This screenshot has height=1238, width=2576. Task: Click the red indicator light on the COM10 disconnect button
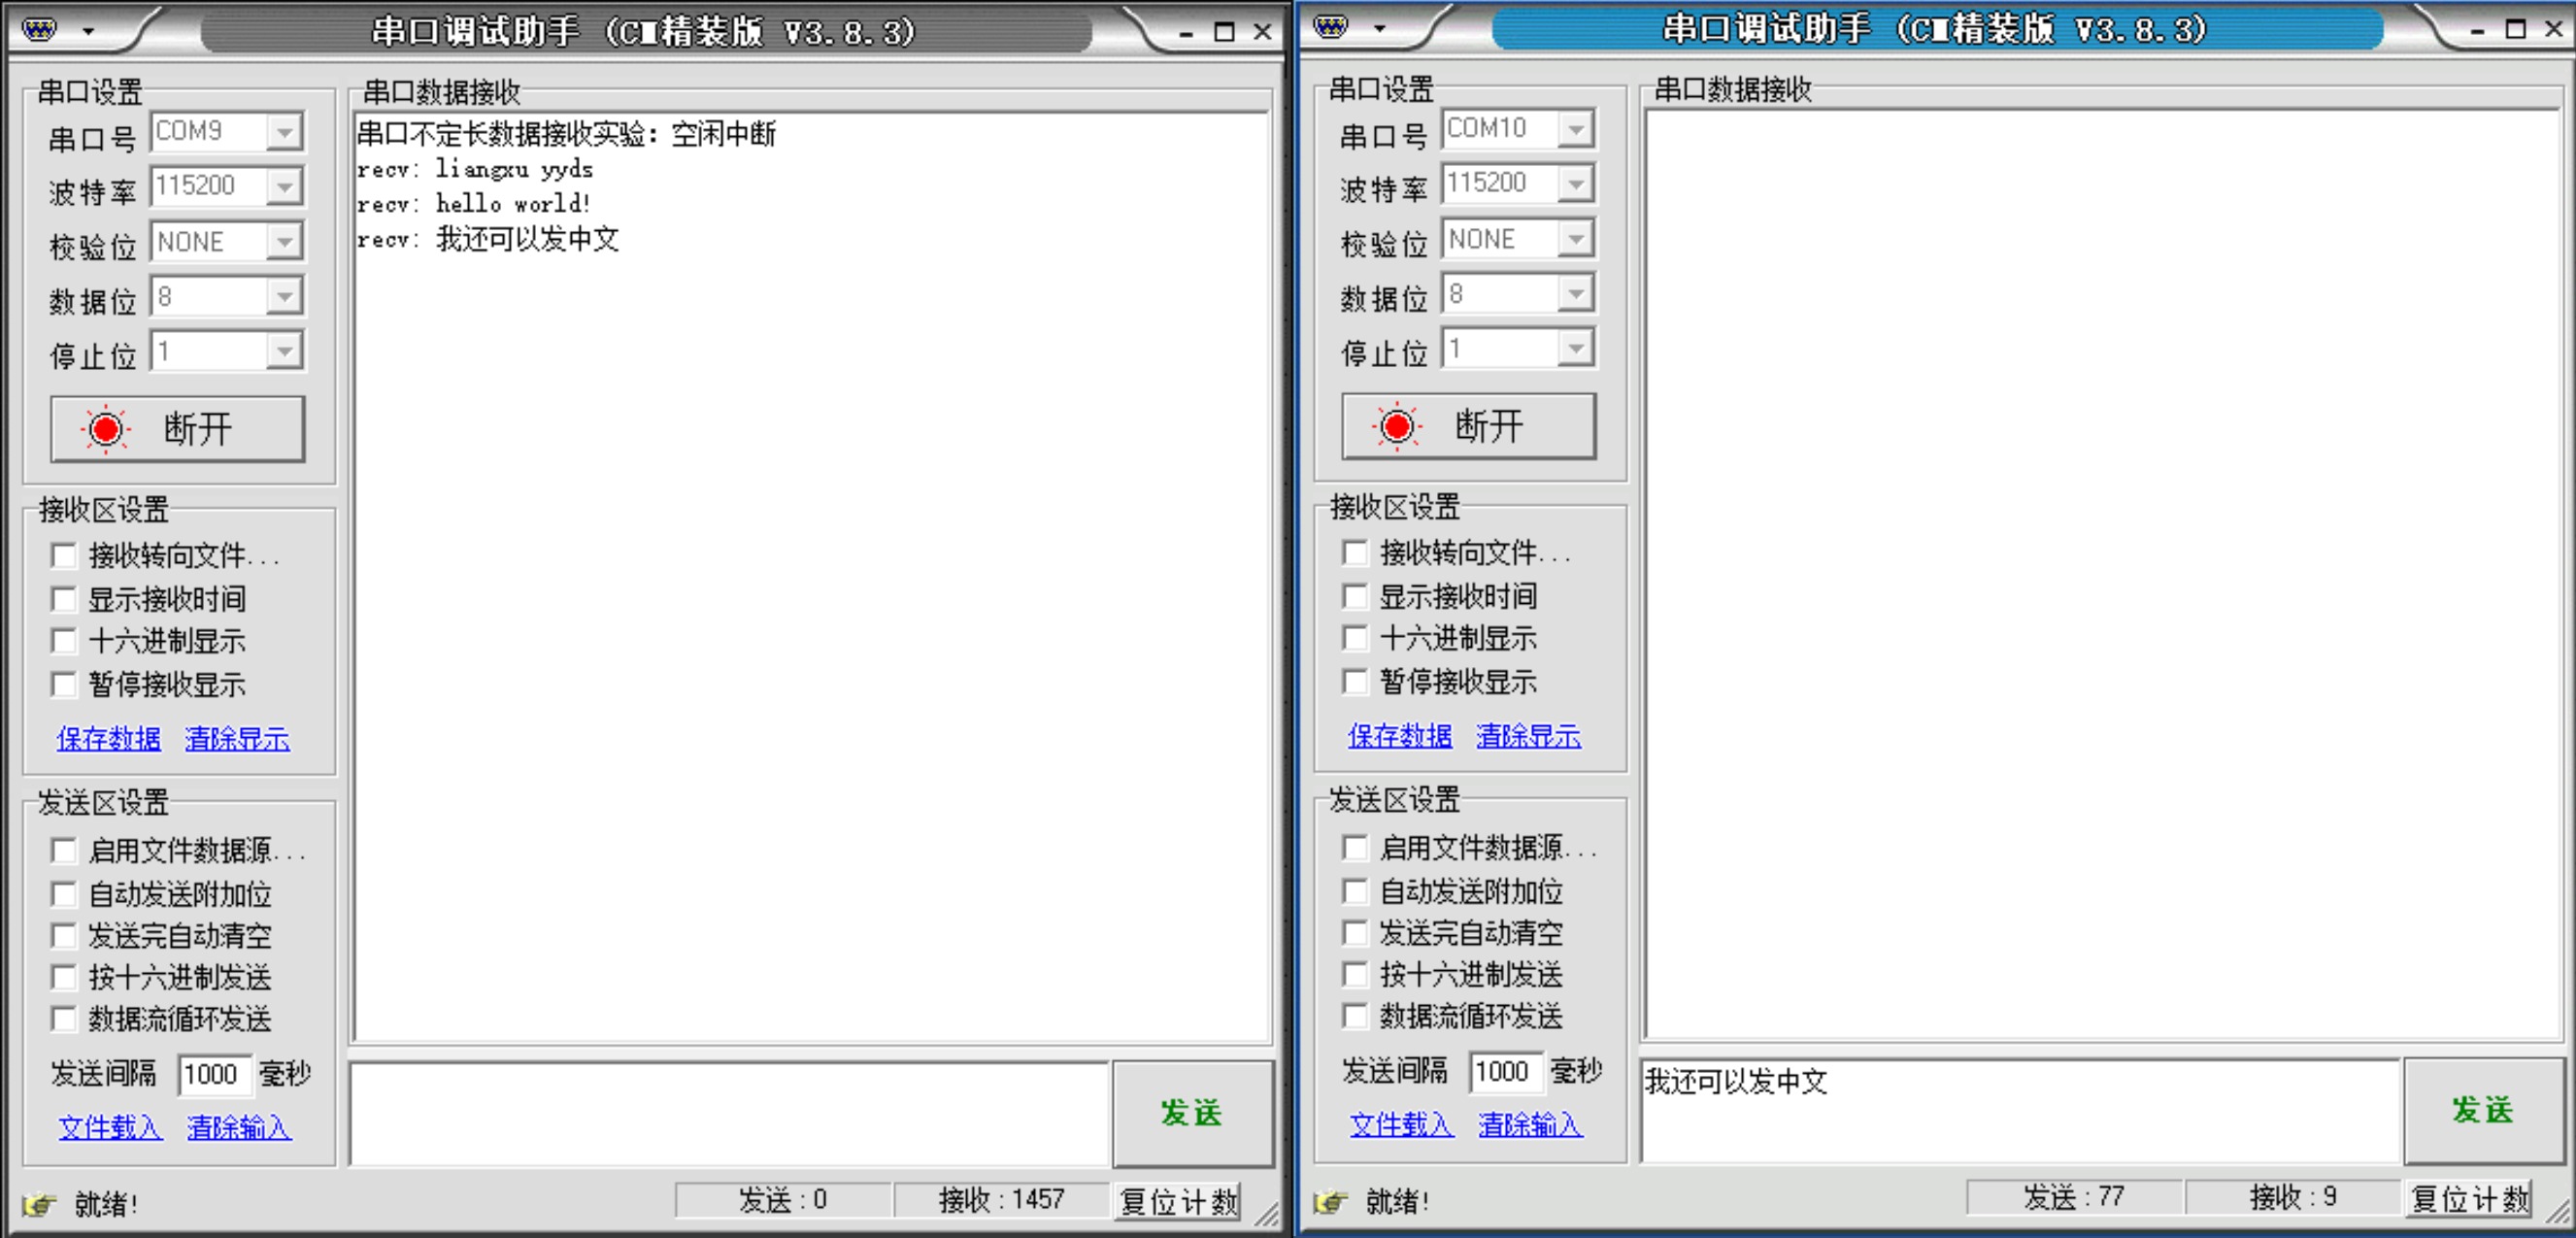pos(1396,427)
